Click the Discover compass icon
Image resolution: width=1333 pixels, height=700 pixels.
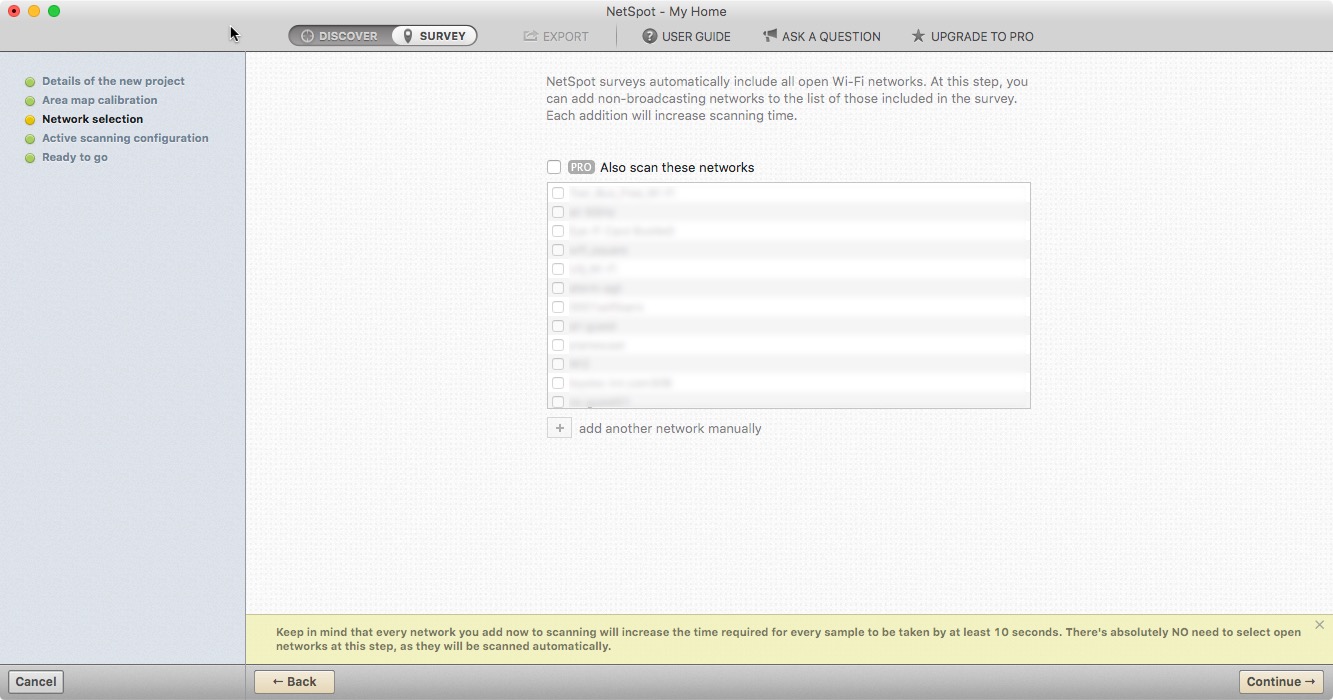(x=307, y=36)
